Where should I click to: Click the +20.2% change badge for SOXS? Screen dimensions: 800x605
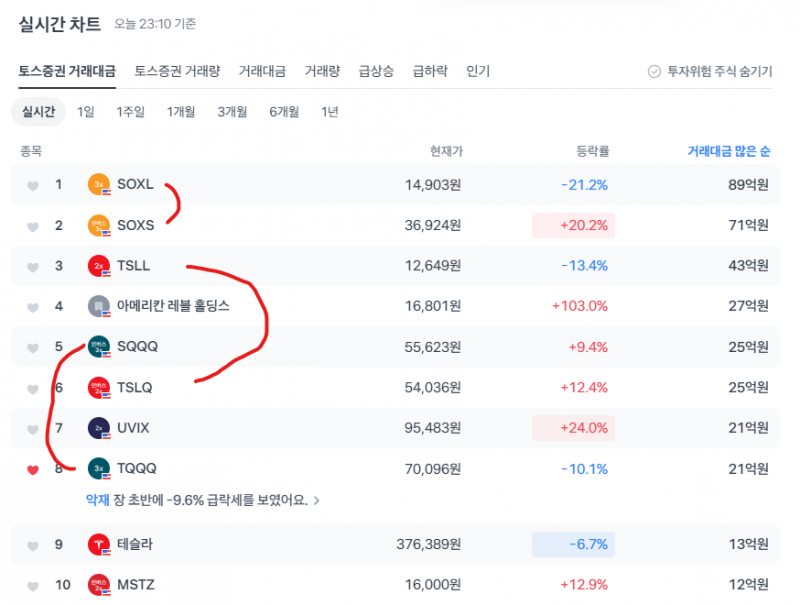coord(573,225)
